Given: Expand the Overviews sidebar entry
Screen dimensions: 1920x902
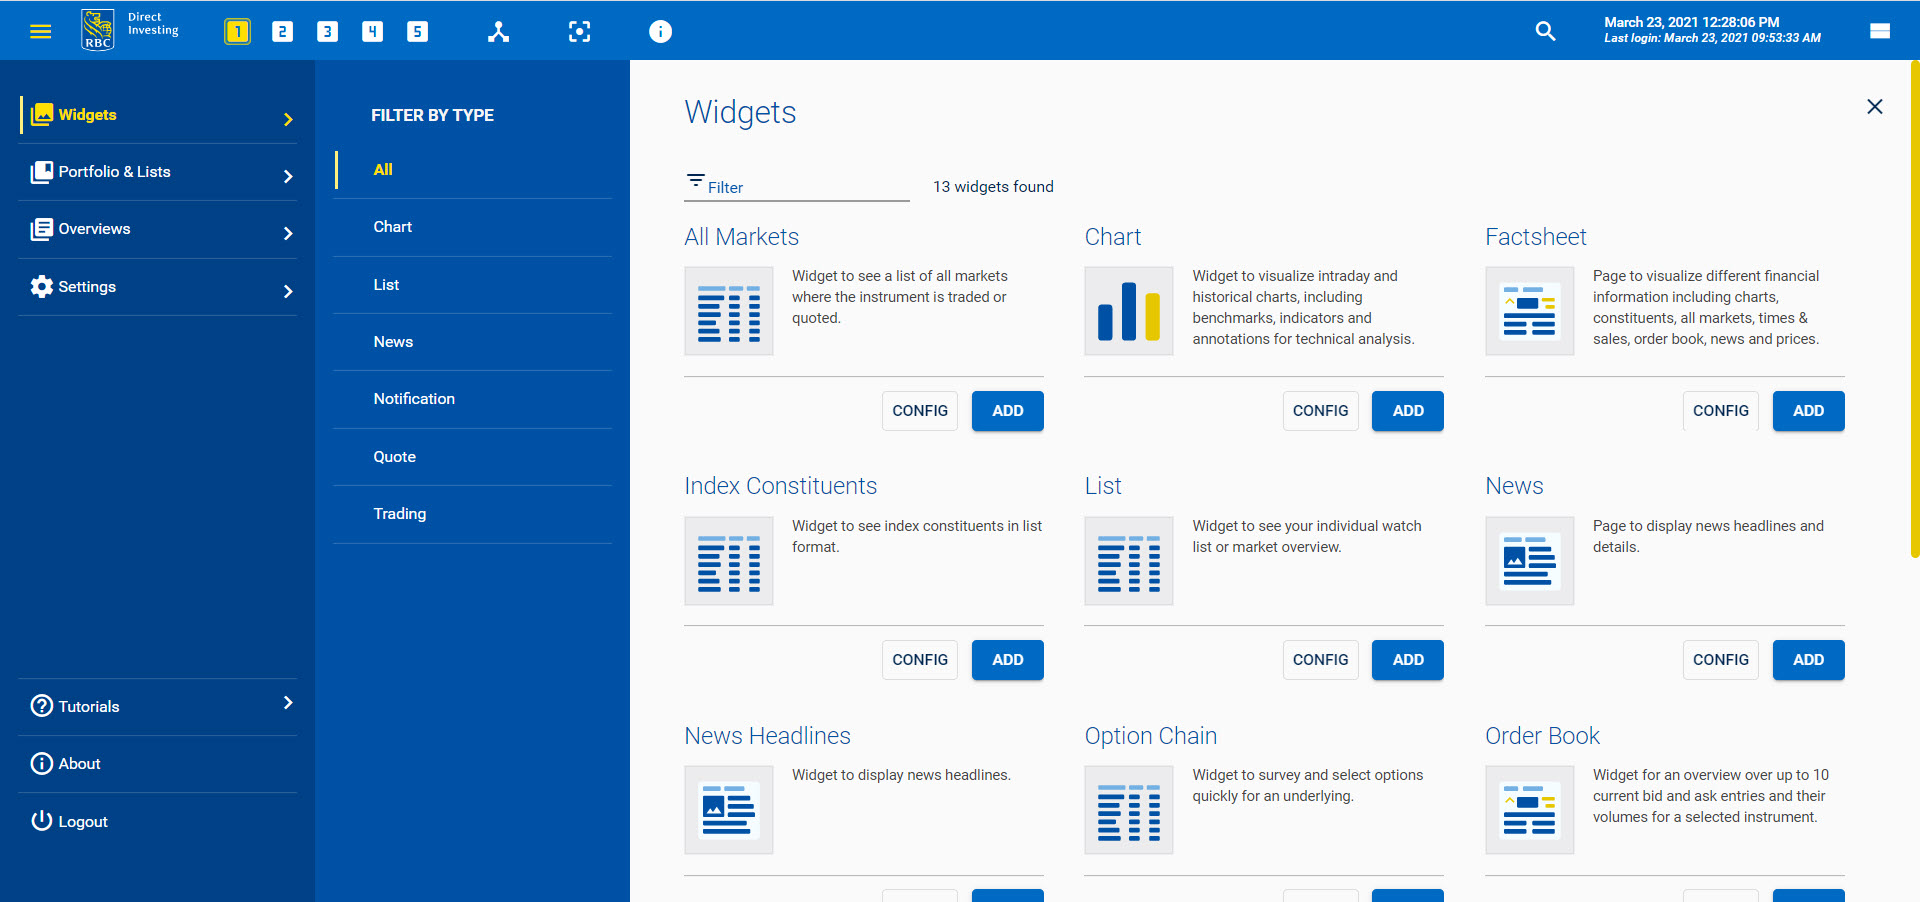Looking at the screenshot, I should [x=95, y=228].
